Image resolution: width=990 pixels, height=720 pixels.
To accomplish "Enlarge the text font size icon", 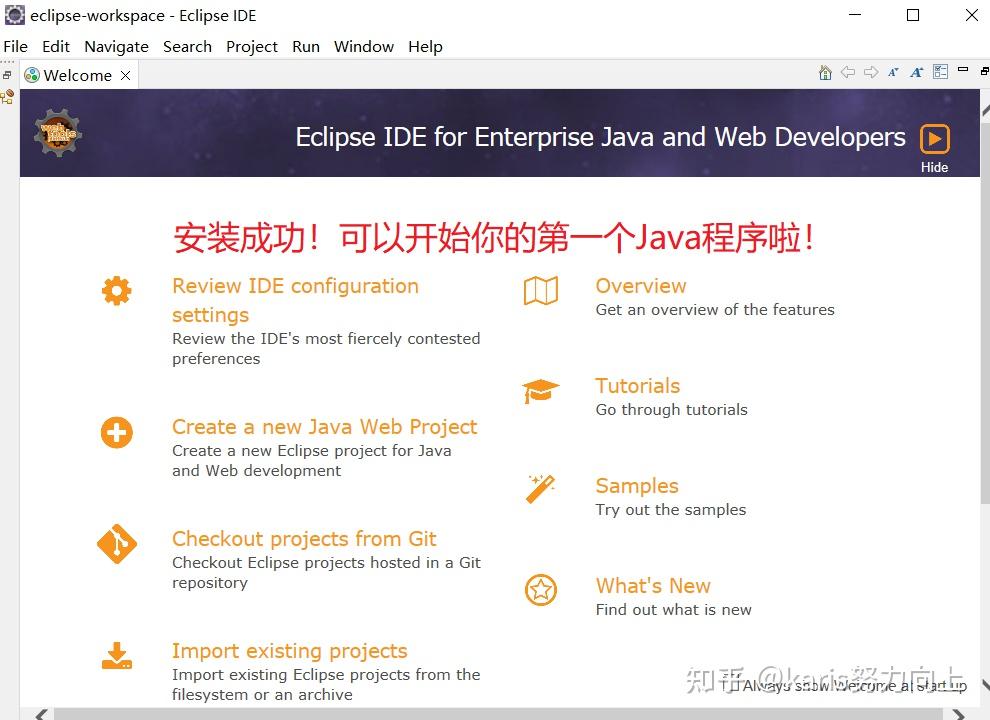I will click(x=916, y=72).
